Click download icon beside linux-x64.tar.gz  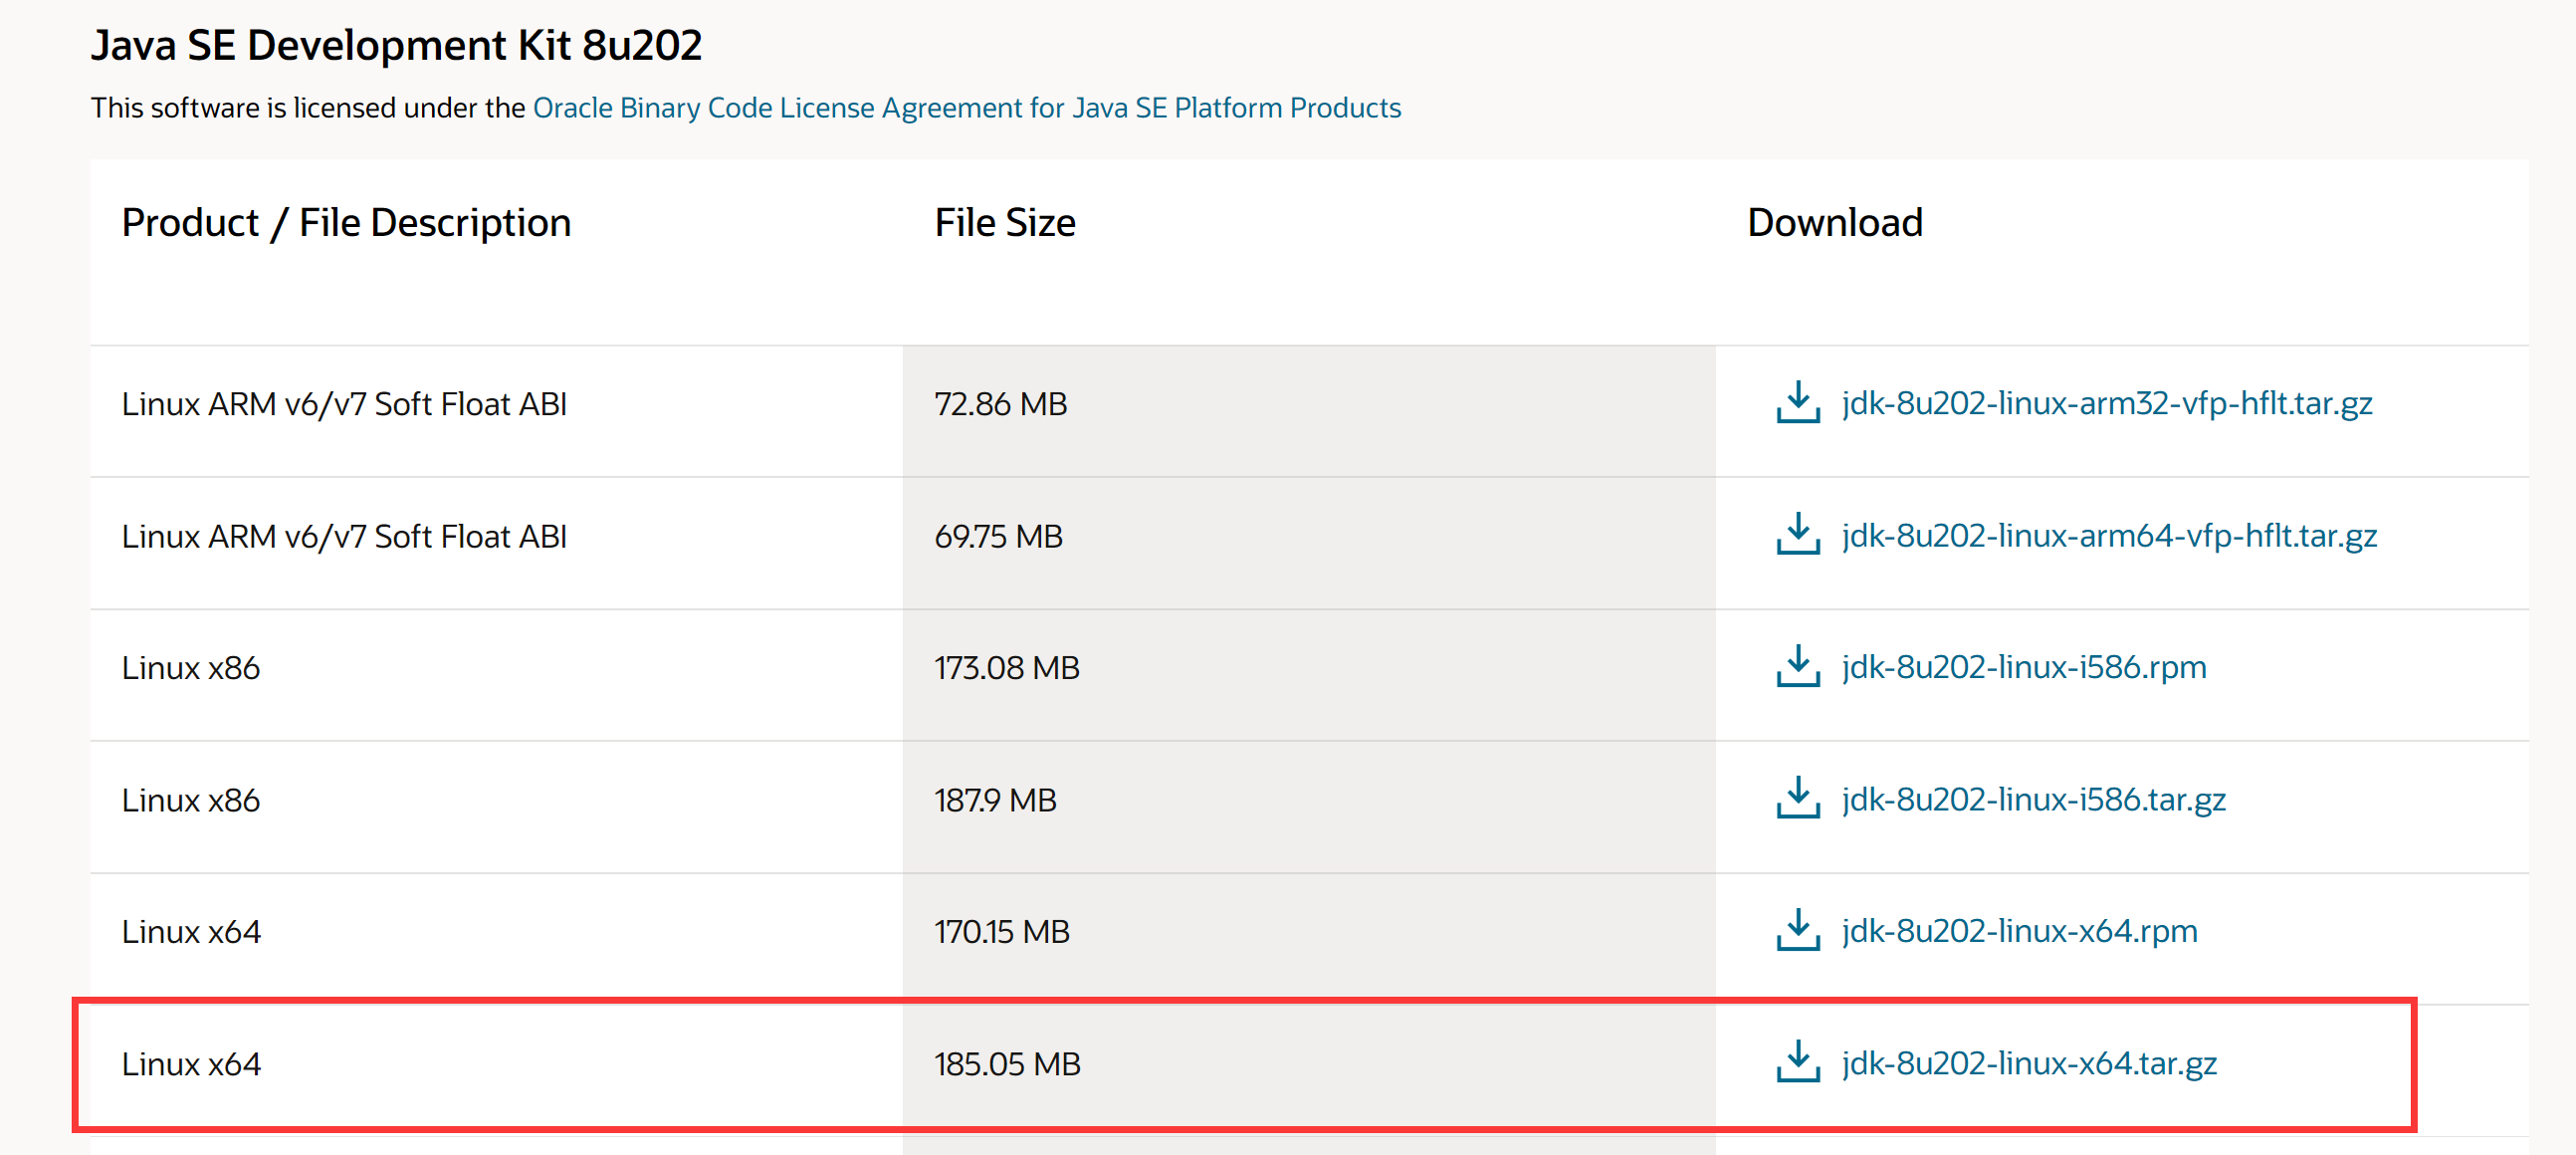1797,1063
